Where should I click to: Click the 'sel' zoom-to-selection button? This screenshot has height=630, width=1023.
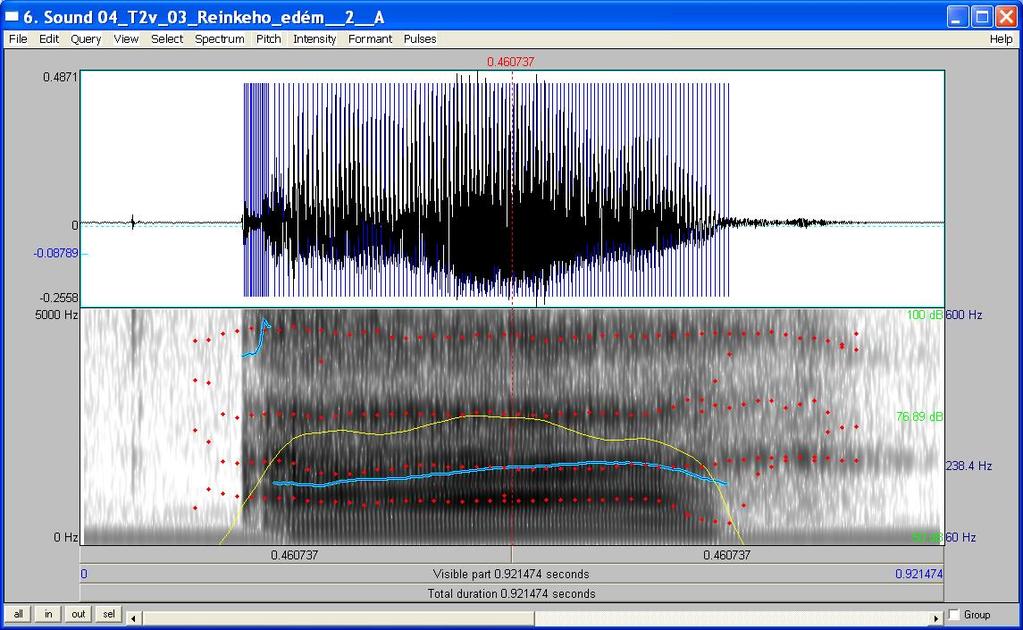click(109, 614)
